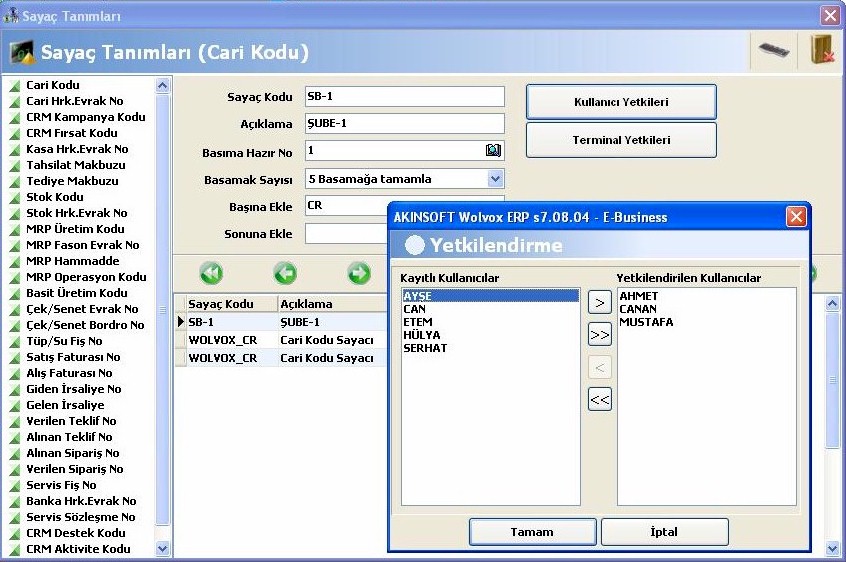Select Kasa Hrk.Evrak No item
Image resolution: width=846 pixels, height=562 pixels.
(77, 149)
